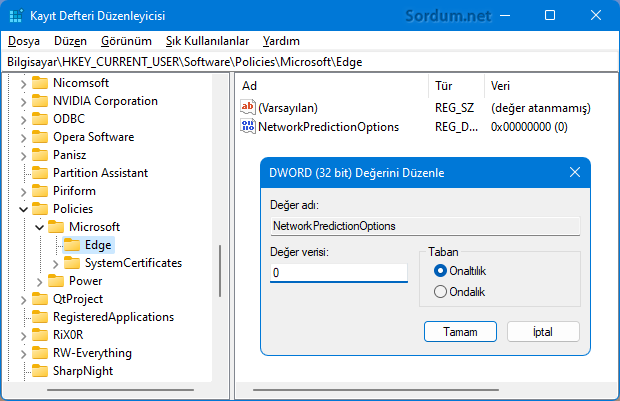620x401 pixels.
Task: Click the ODBC folder icon
Action: click(x=40, y=119)
